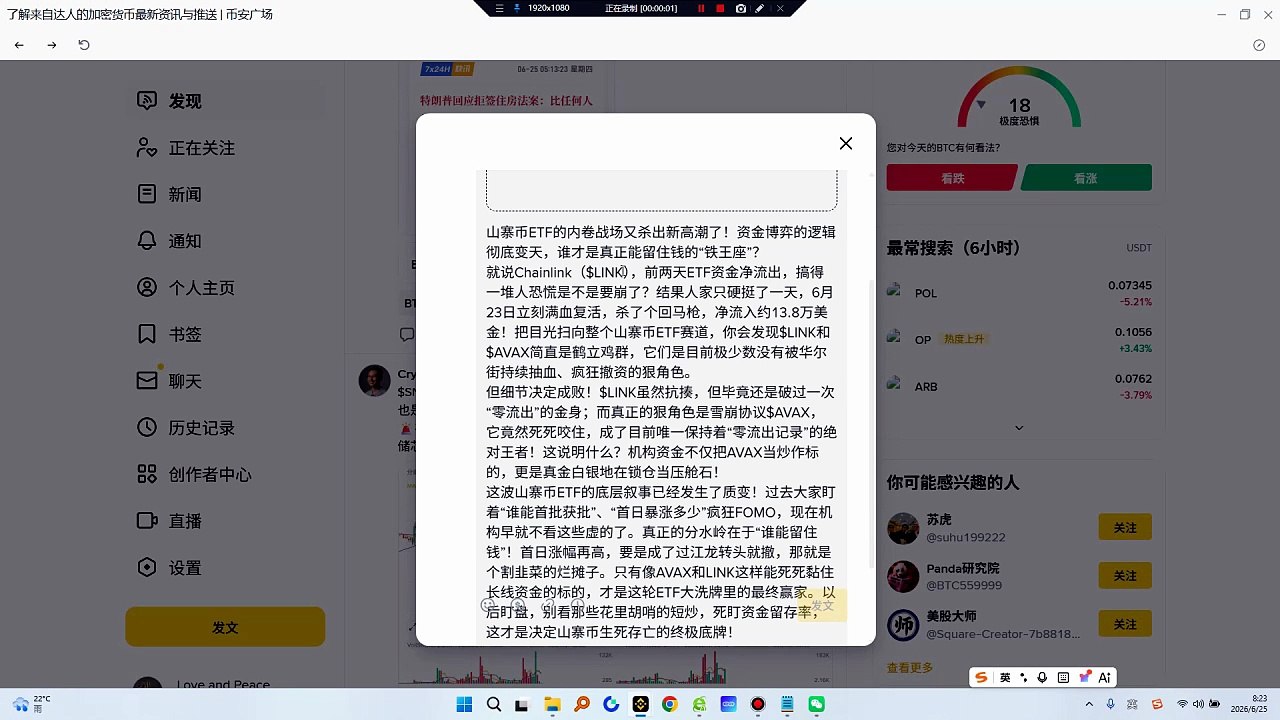This screenshot has width=1280, height=720.
Task: Follow 苏虎 with the 关注 button
Action: [1125, 527]
